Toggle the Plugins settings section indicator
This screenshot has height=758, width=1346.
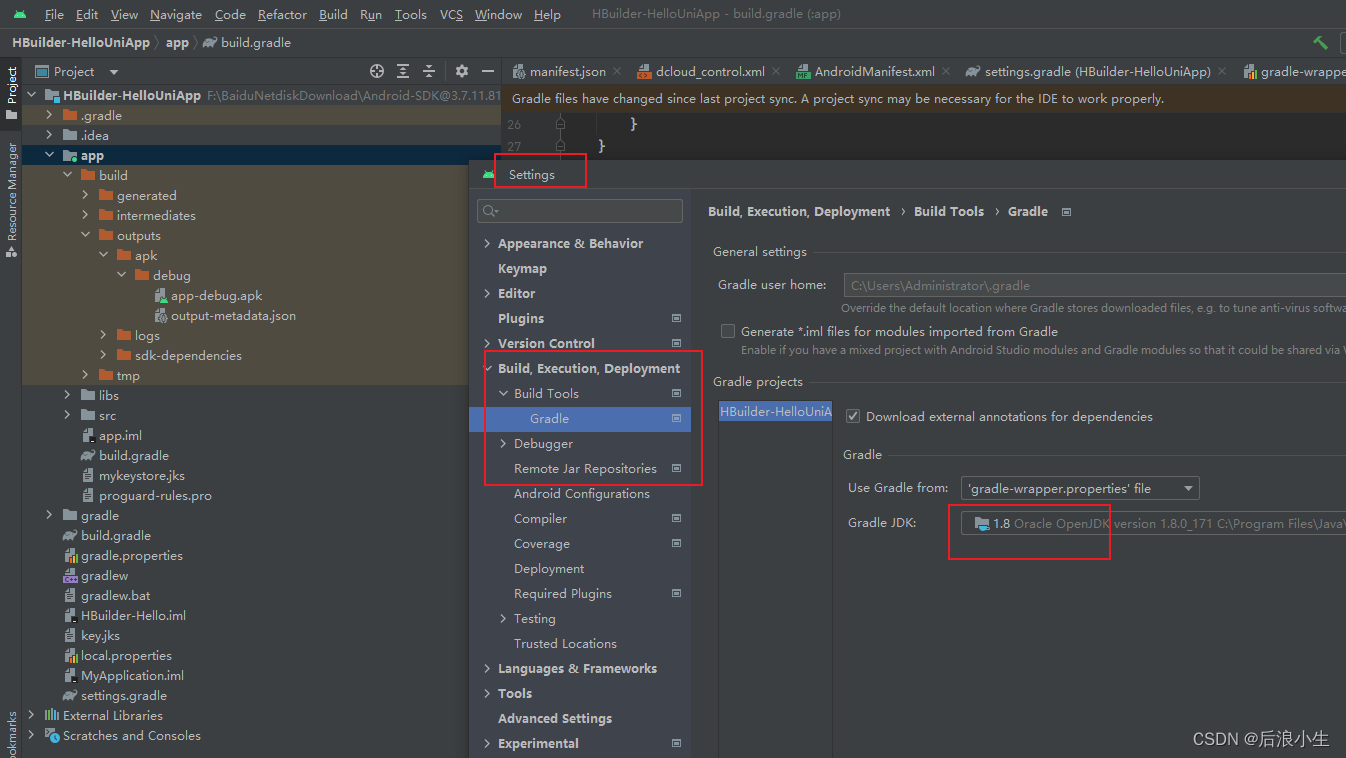[677, 318]
